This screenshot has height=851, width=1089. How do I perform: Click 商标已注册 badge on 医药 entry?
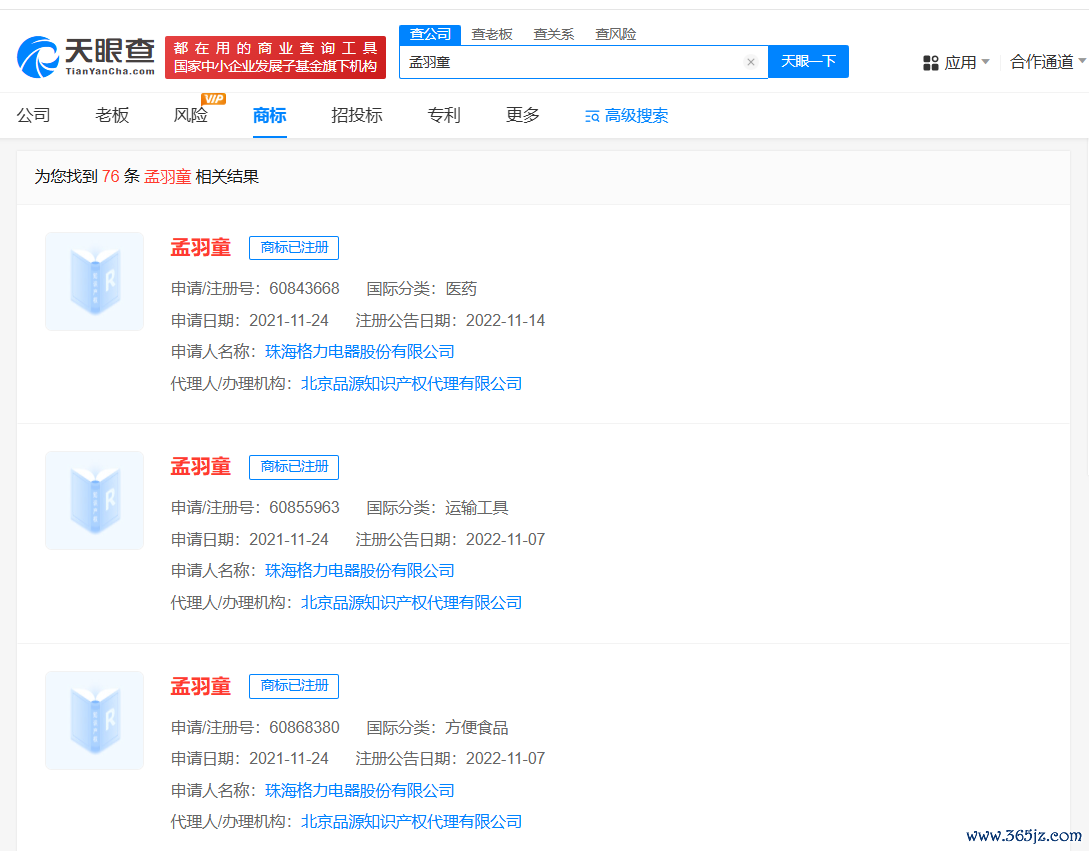(294, 247)
